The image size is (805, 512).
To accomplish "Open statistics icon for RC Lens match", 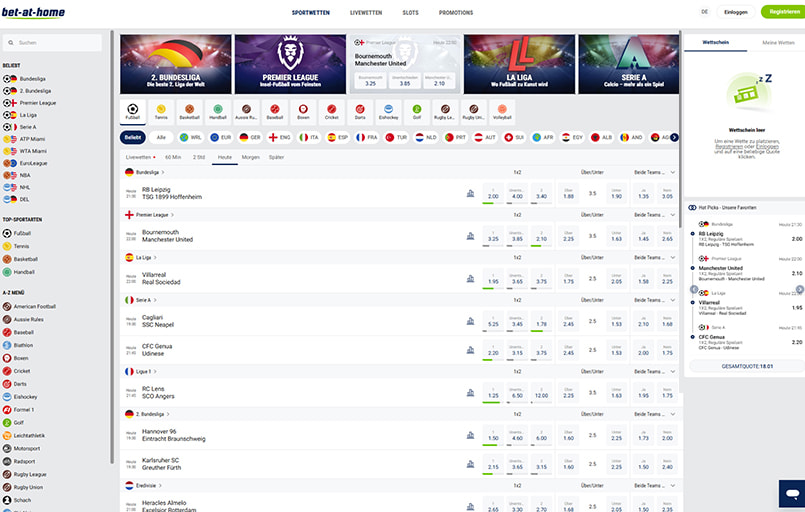I will coord(470,393).
